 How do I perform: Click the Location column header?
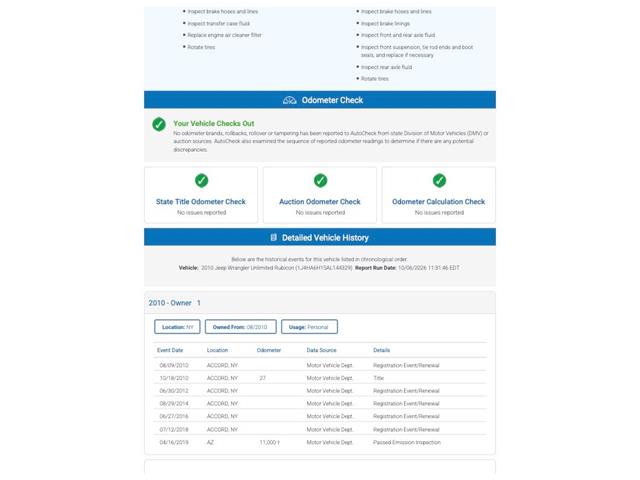coord(217,350)
